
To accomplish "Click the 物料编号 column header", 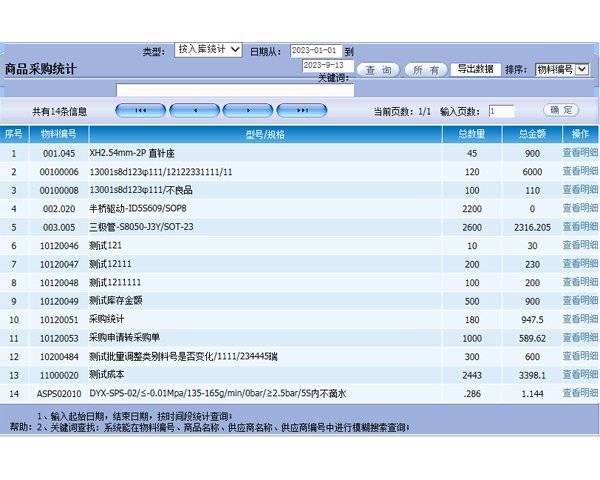I will point(58,133).
